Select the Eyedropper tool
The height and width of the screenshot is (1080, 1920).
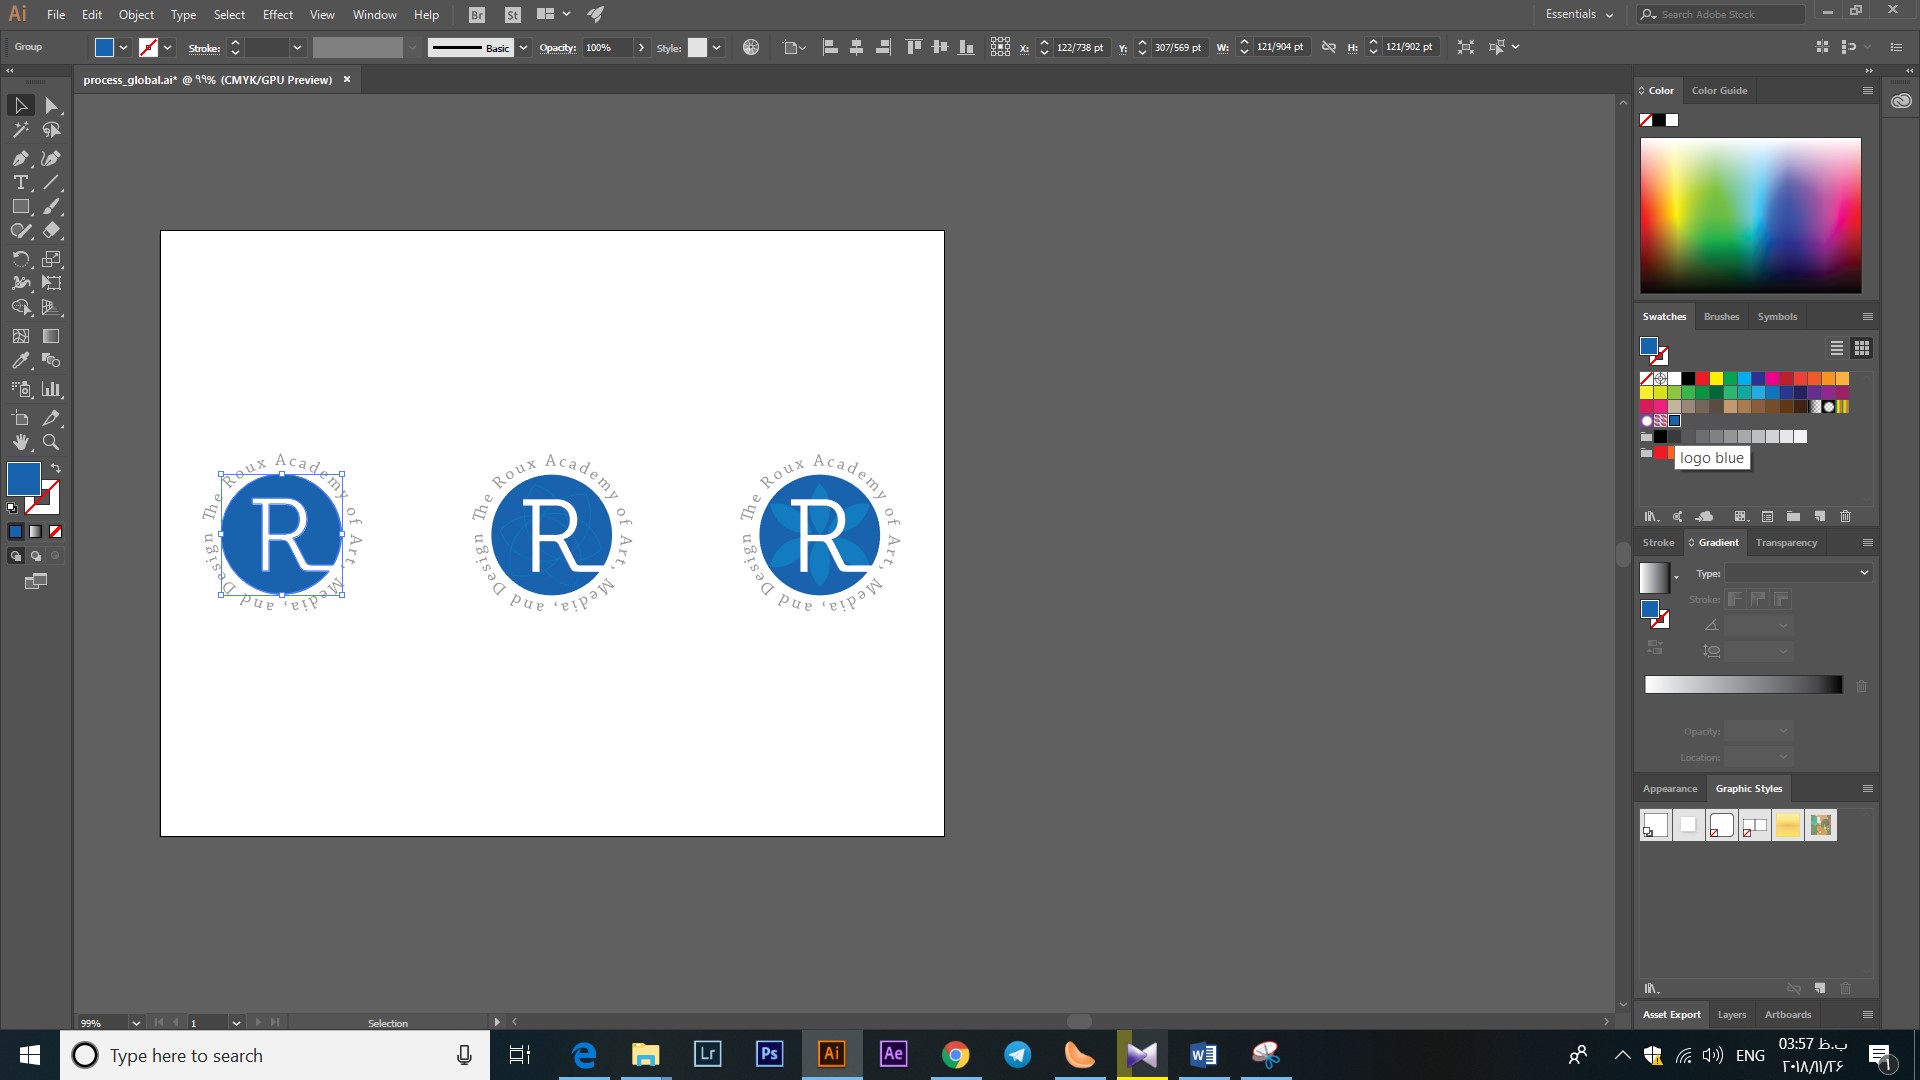coord(21,361)
